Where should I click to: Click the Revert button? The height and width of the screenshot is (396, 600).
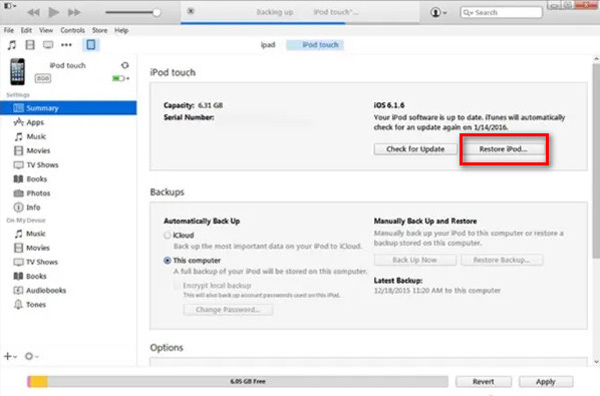[483, 381]
